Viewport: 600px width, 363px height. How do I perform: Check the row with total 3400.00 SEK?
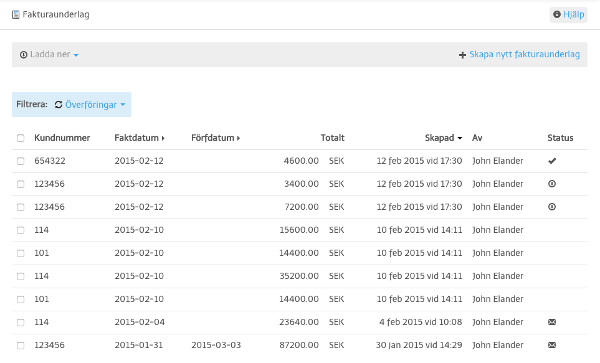click(21, 184)
